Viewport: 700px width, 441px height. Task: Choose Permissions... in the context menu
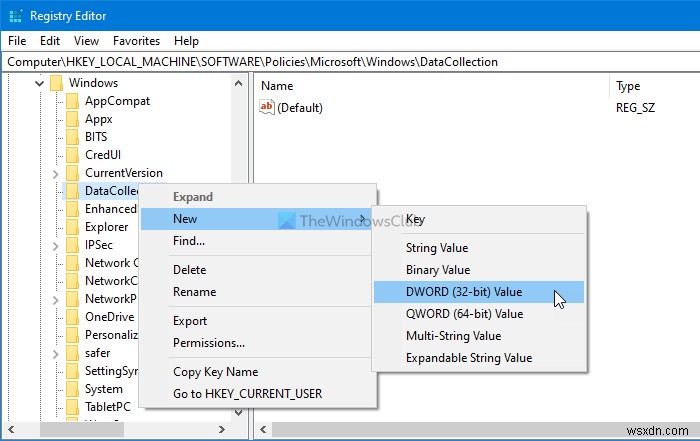pyautogui.click(x=258, y=343)
